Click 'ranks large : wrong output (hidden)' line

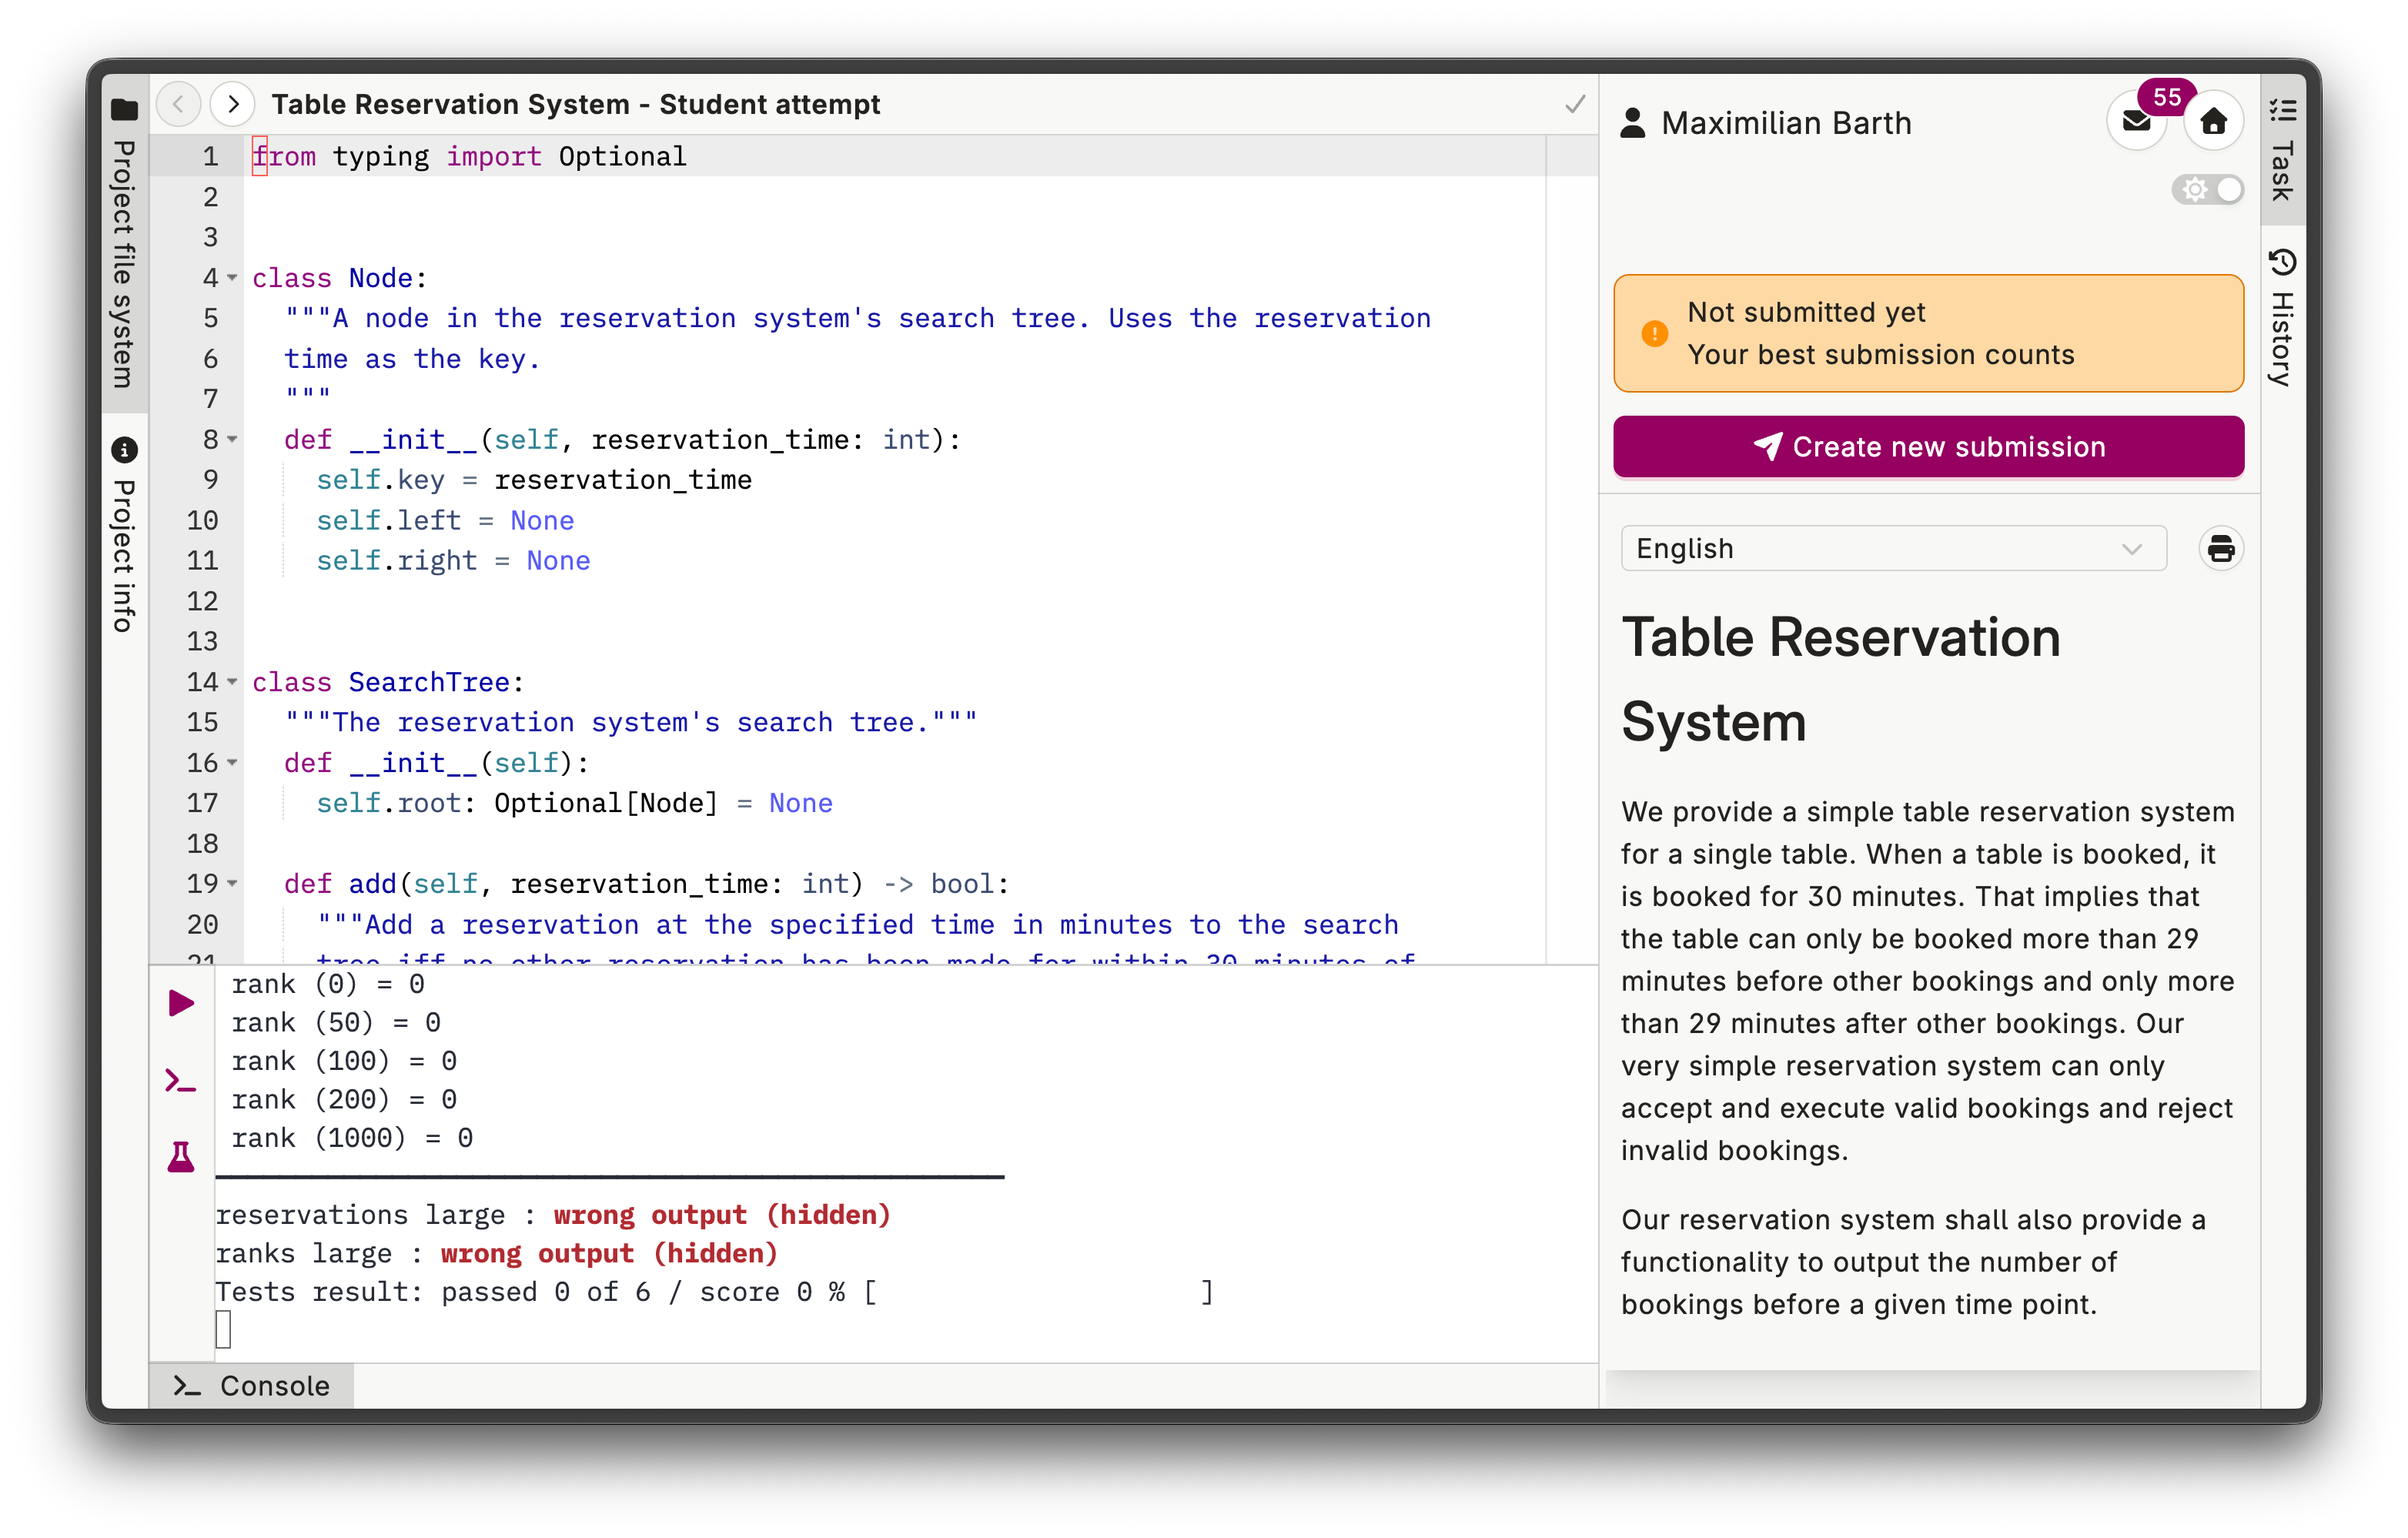[497, 1253]
